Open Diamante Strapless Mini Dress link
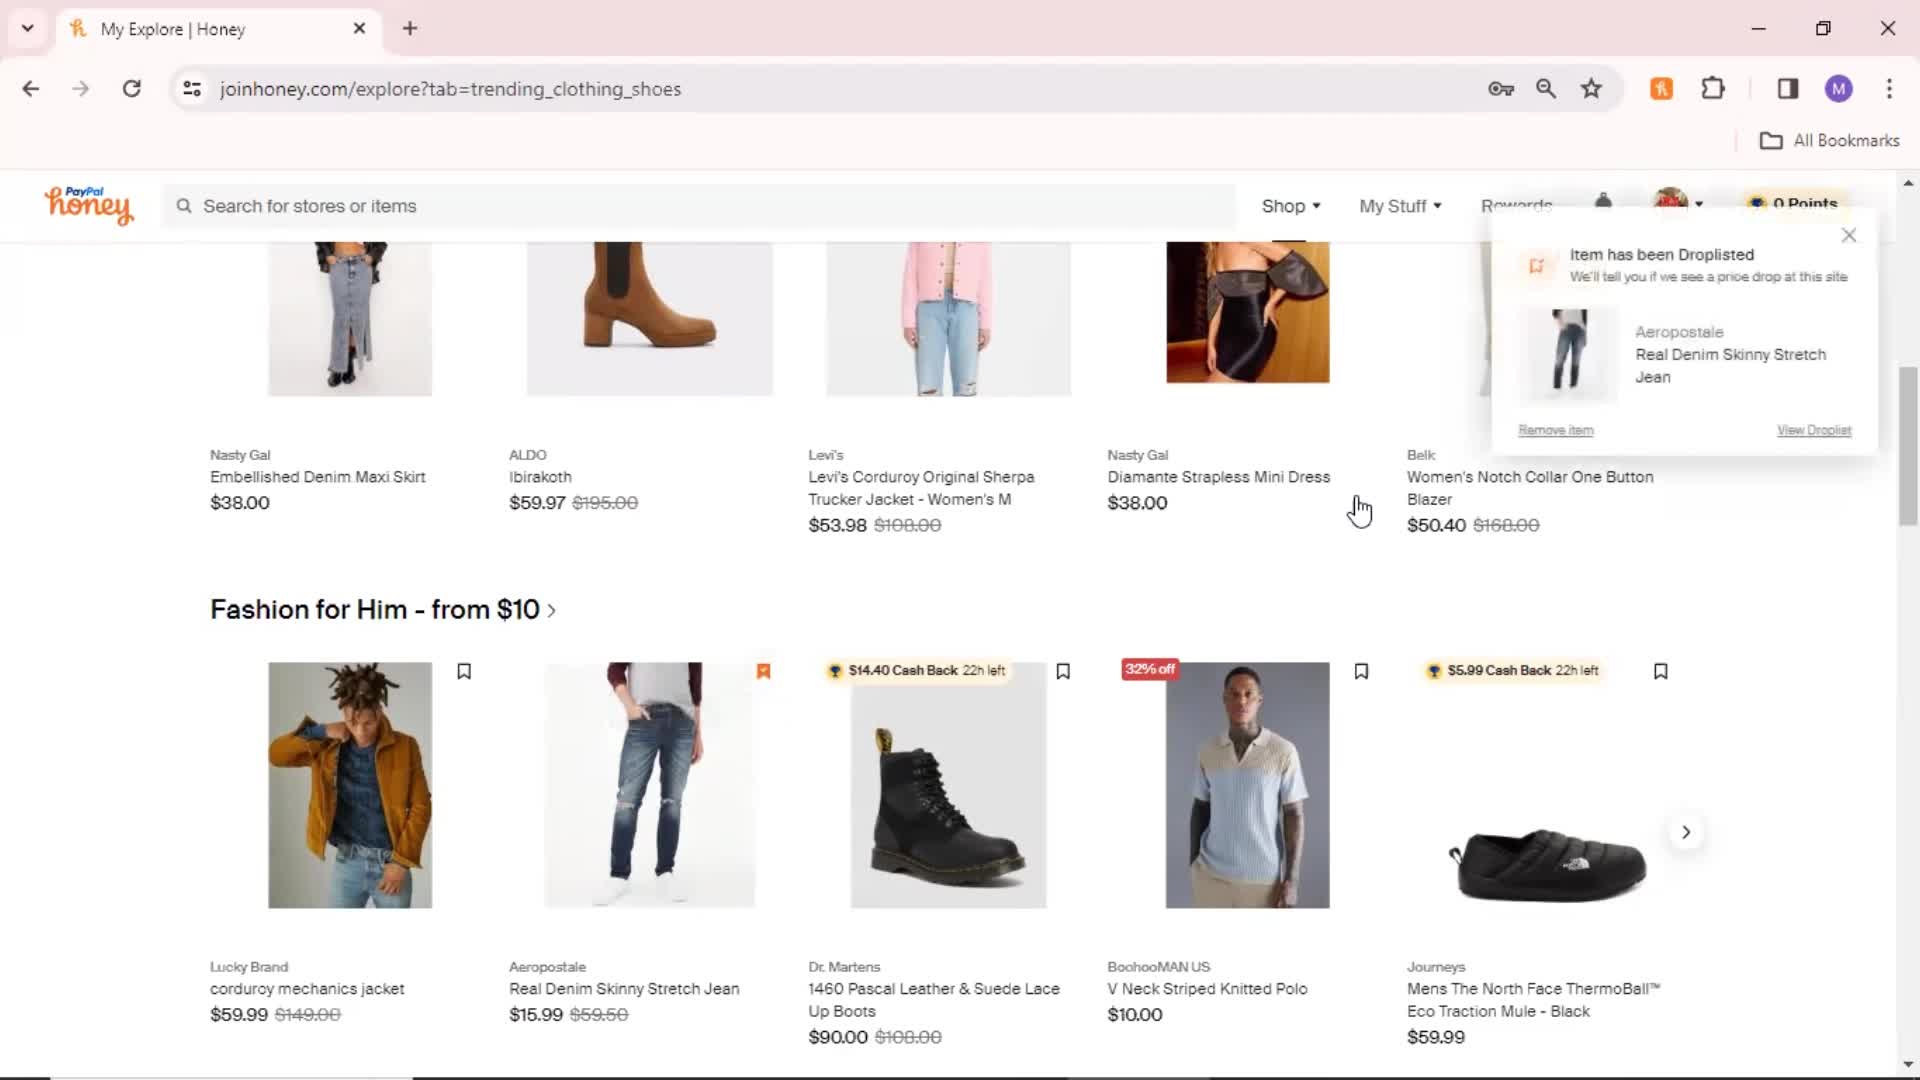 coord(1218,477)
